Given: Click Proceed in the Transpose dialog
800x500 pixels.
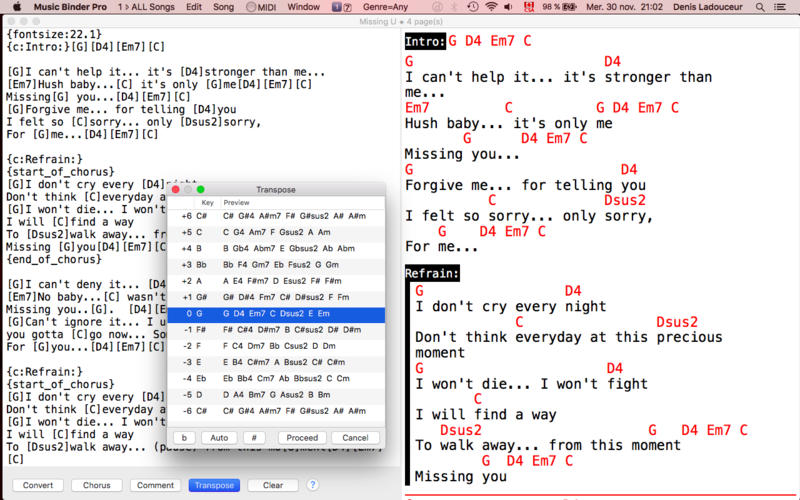Looking at the screenshot, I should (x=302, y=438).
